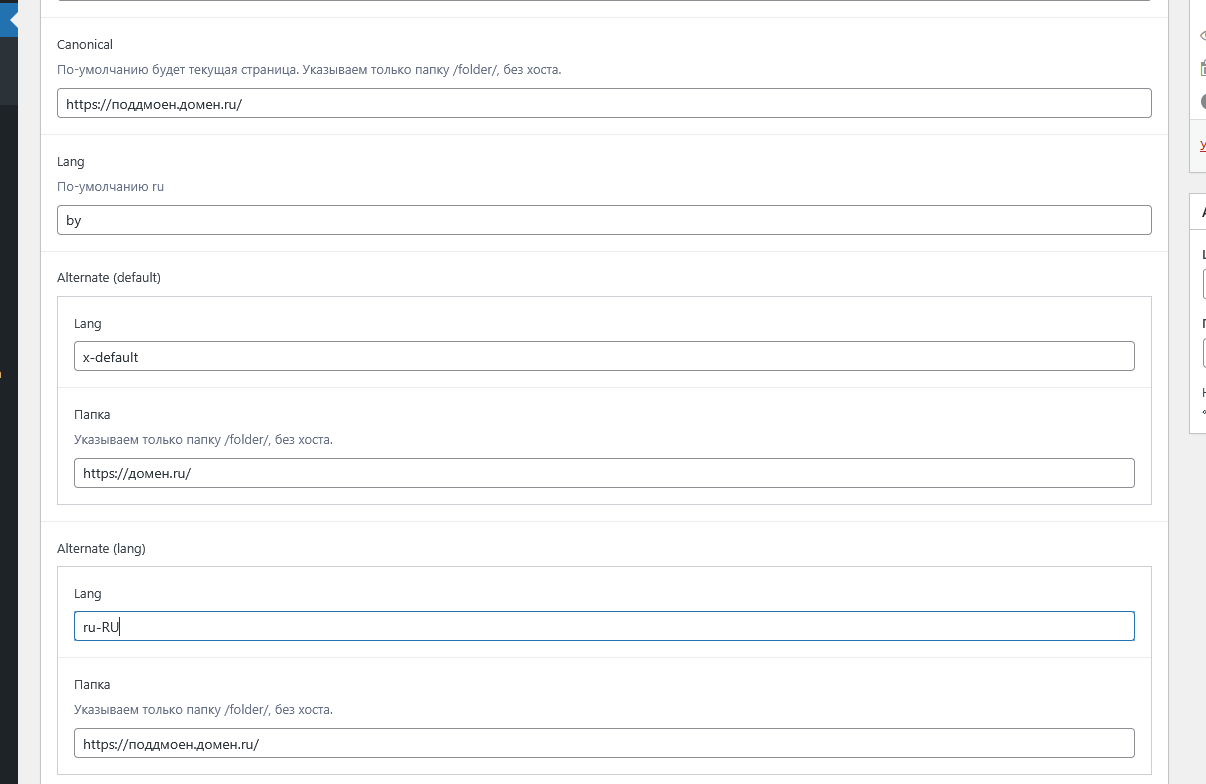Image resolution: width=1206 pixels, height=784 pixels.
Task: Click the Lang field with 'x-default' value
Action: click(x=604, y=356)
